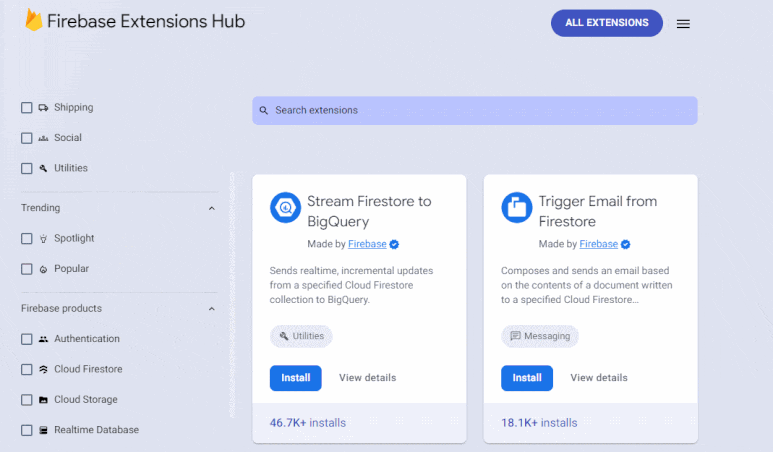Focus the Search extensions field
The image size is (773, 452).
click(x=475, y=110)
